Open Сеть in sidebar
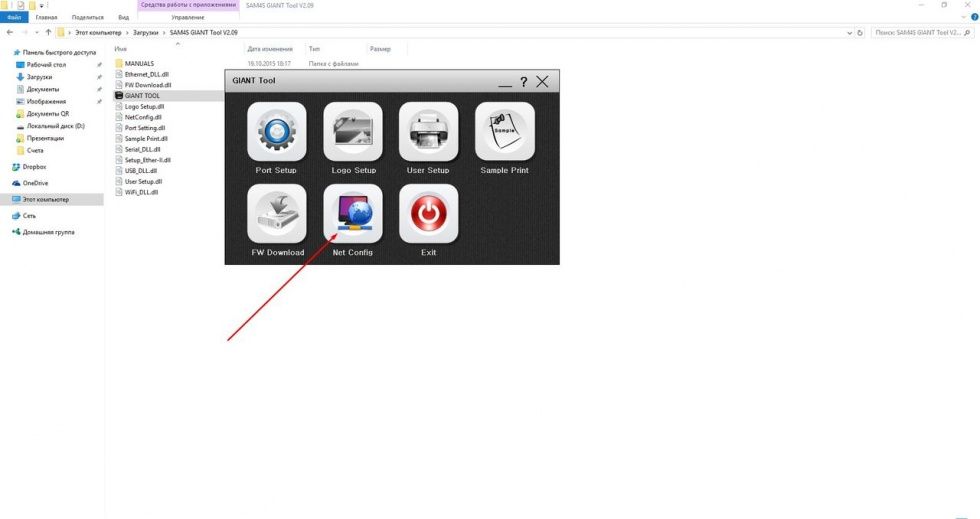This screenshot has width=980, height=519. 24,216
